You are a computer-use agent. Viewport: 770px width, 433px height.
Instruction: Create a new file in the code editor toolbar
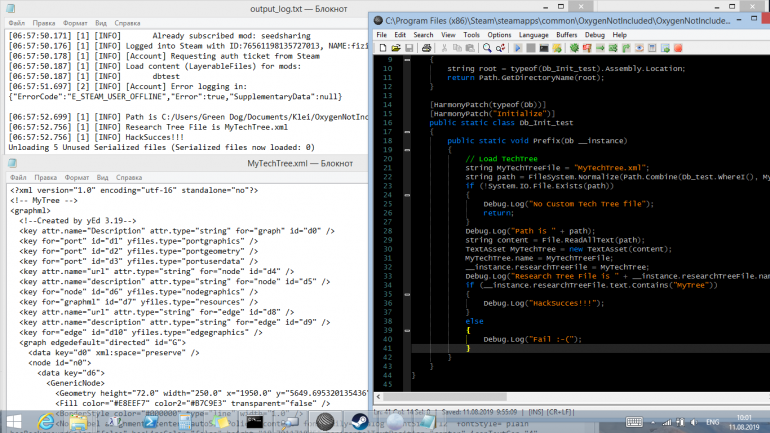(383, 48)
